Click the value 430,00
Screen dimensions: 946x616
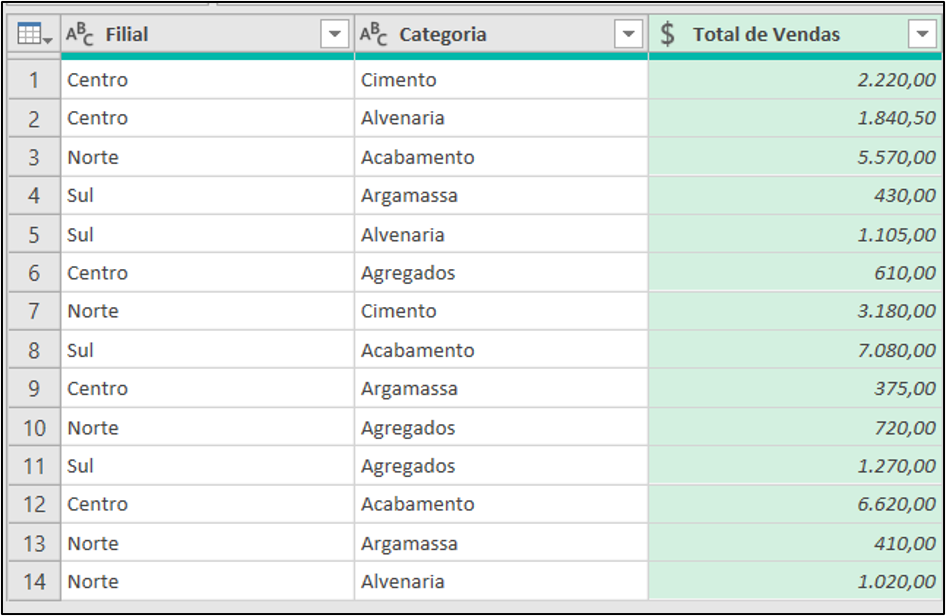point(905,195)
